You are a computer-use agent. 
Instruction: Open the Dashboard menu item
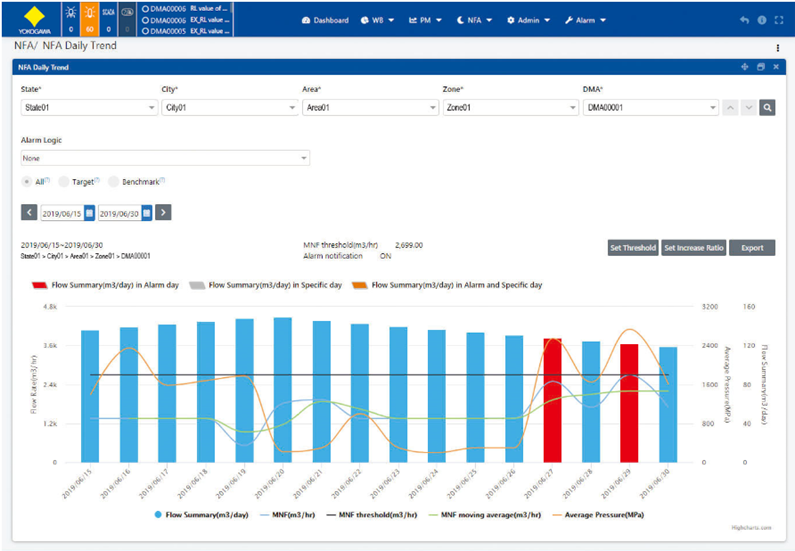(x=325, y=20)
